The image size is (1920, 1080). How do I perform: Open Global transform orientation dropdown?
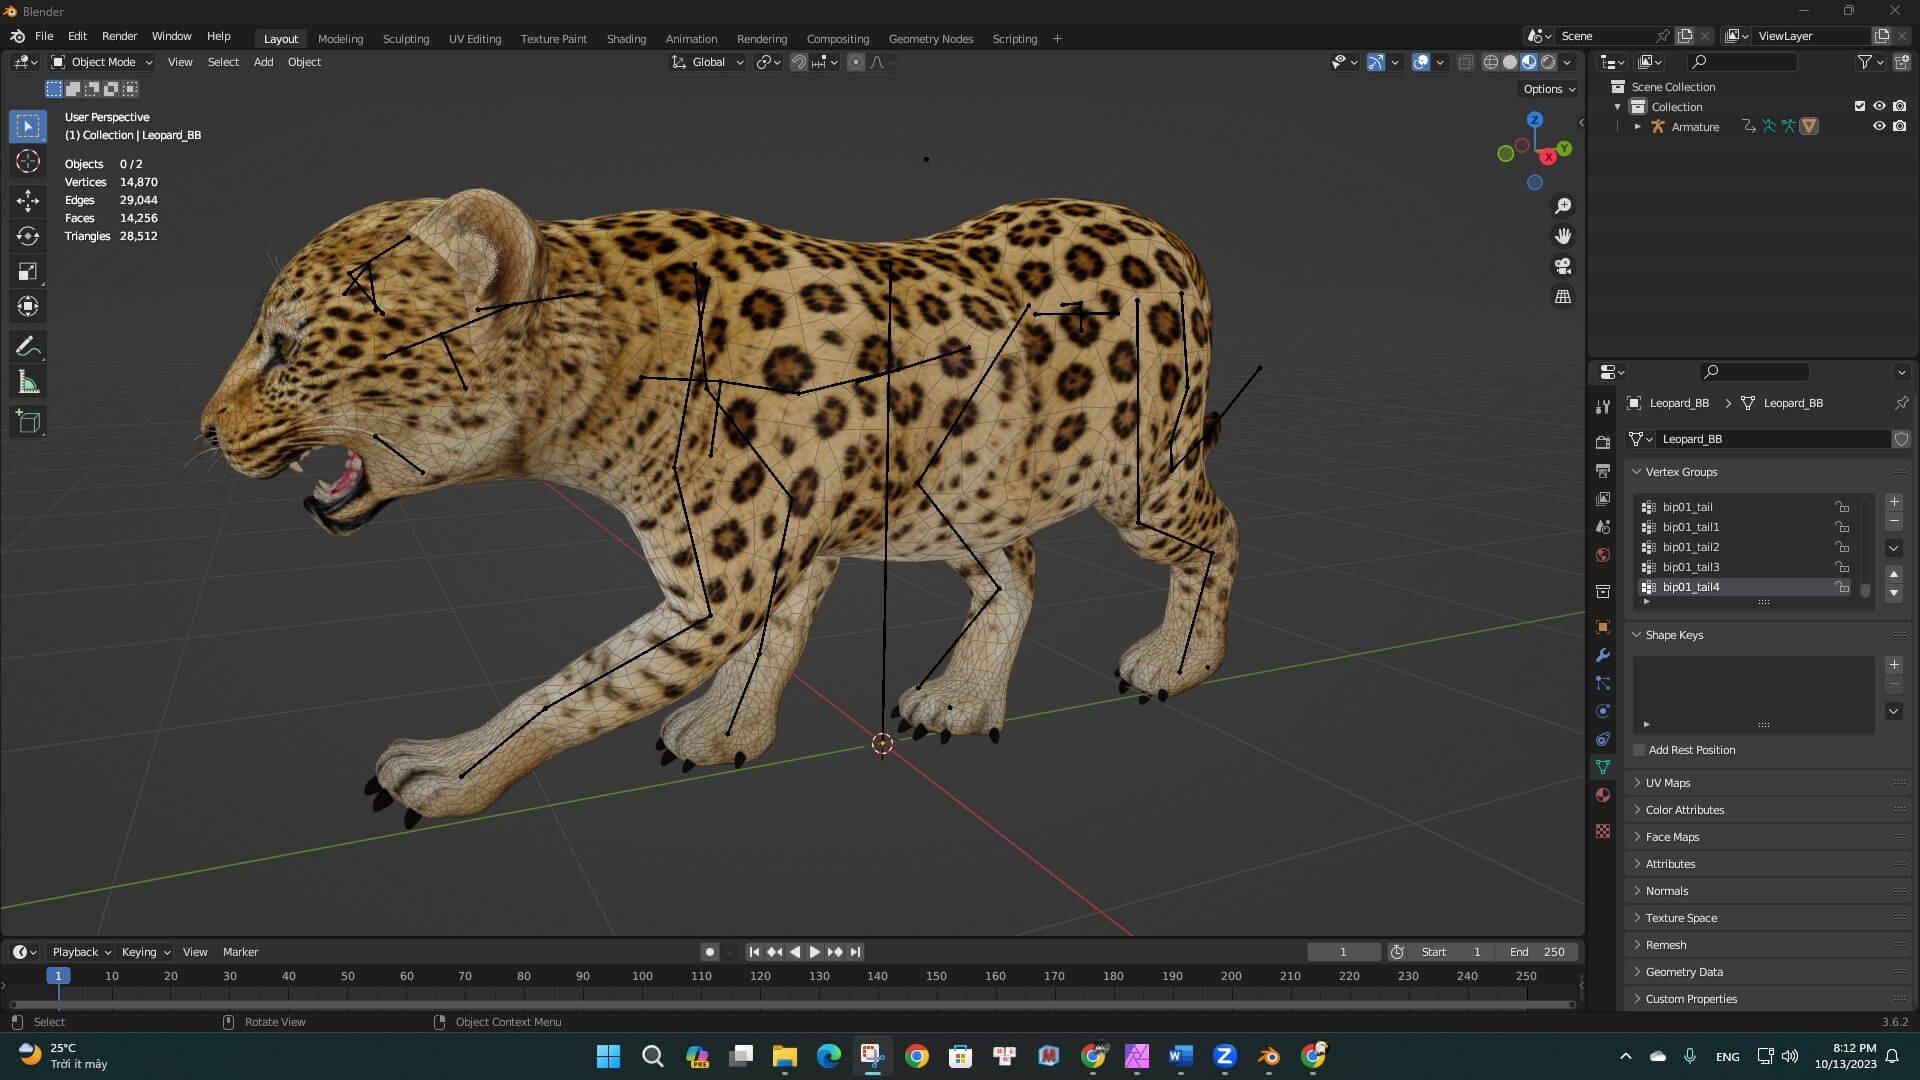[x=708, y=62]
